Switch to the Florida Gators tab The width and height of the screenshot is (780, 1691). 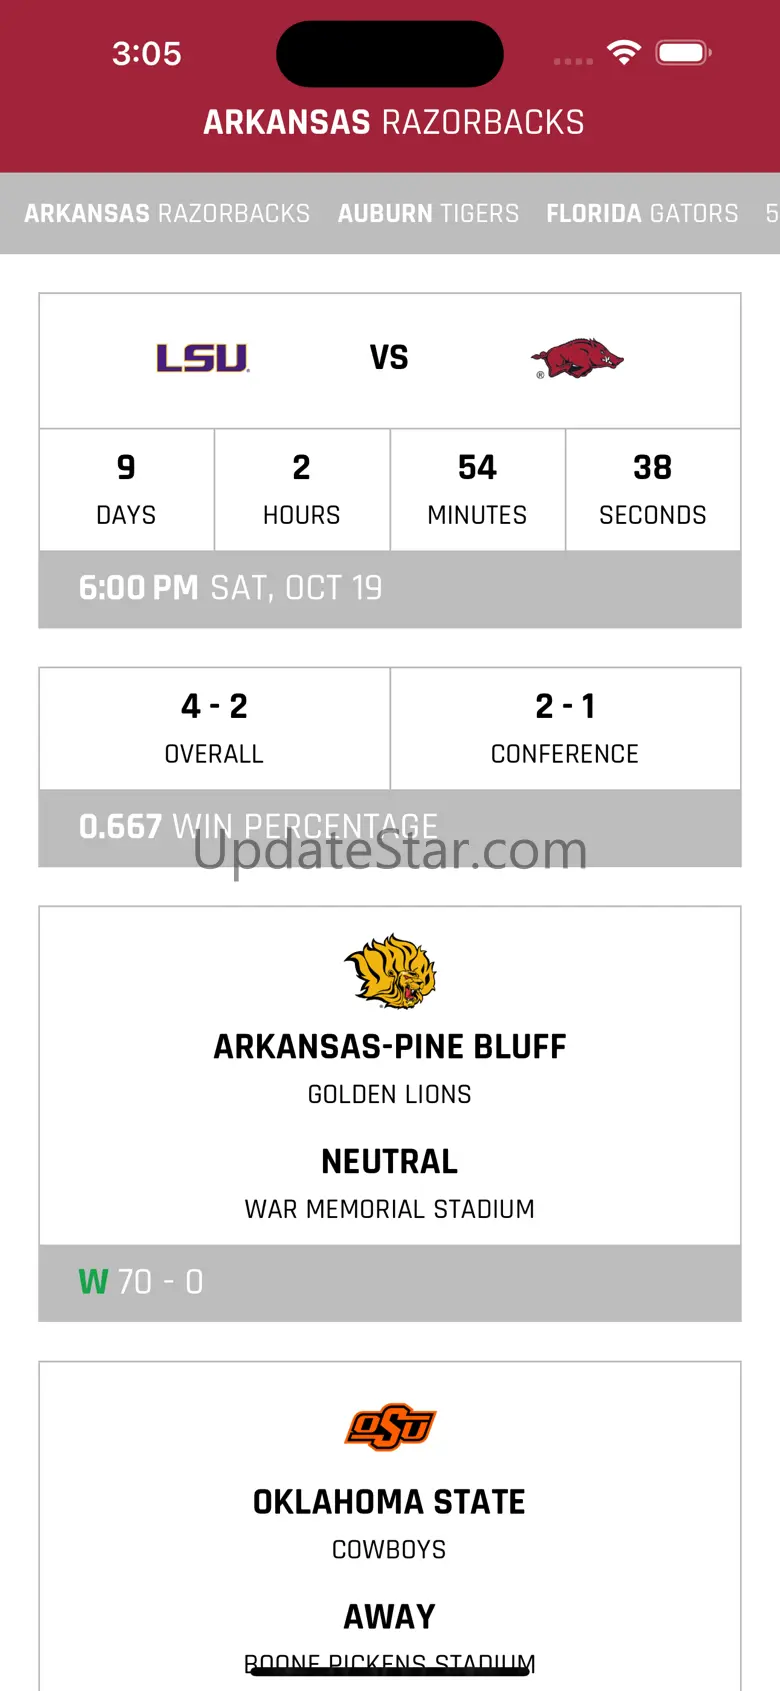coord(642,213)
